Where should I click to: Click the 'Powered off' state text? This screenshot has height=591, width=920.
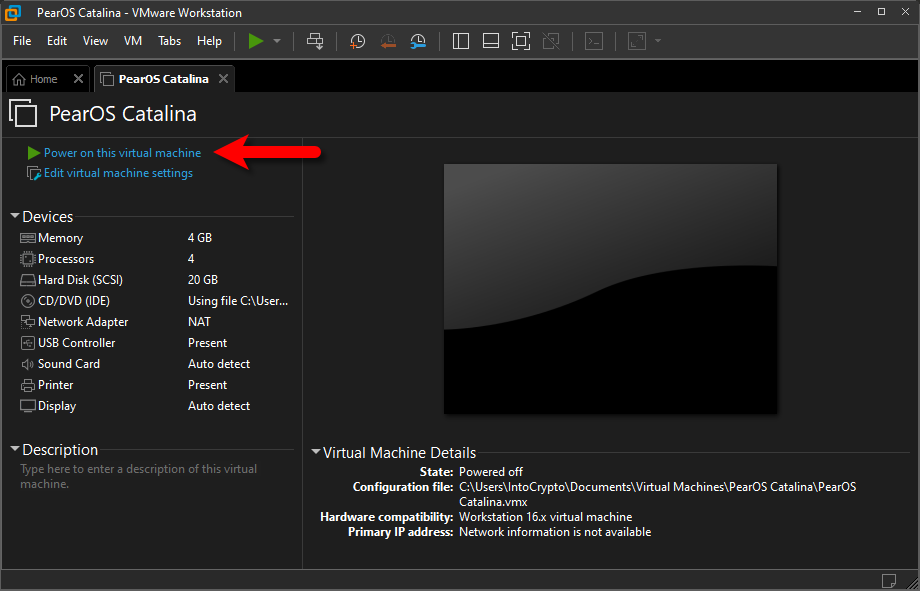[491, 472]
